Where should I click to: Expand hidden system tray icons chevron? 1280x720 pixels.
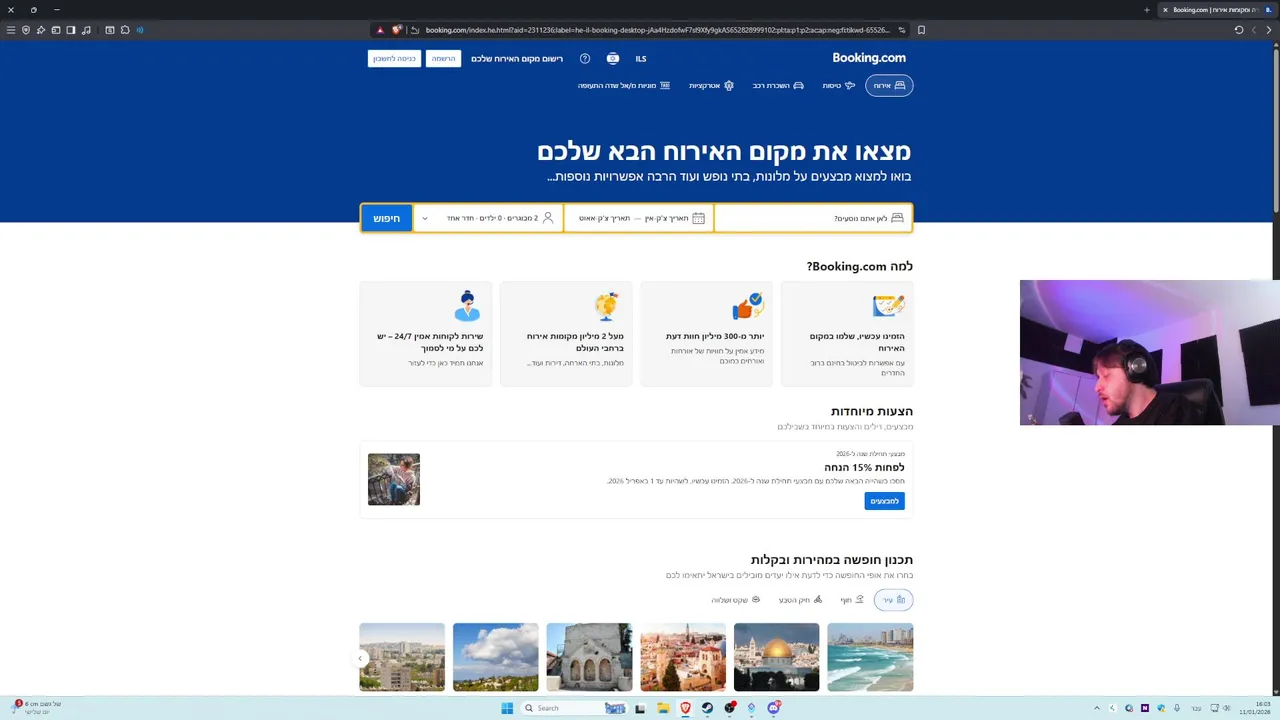(1097, 708)
